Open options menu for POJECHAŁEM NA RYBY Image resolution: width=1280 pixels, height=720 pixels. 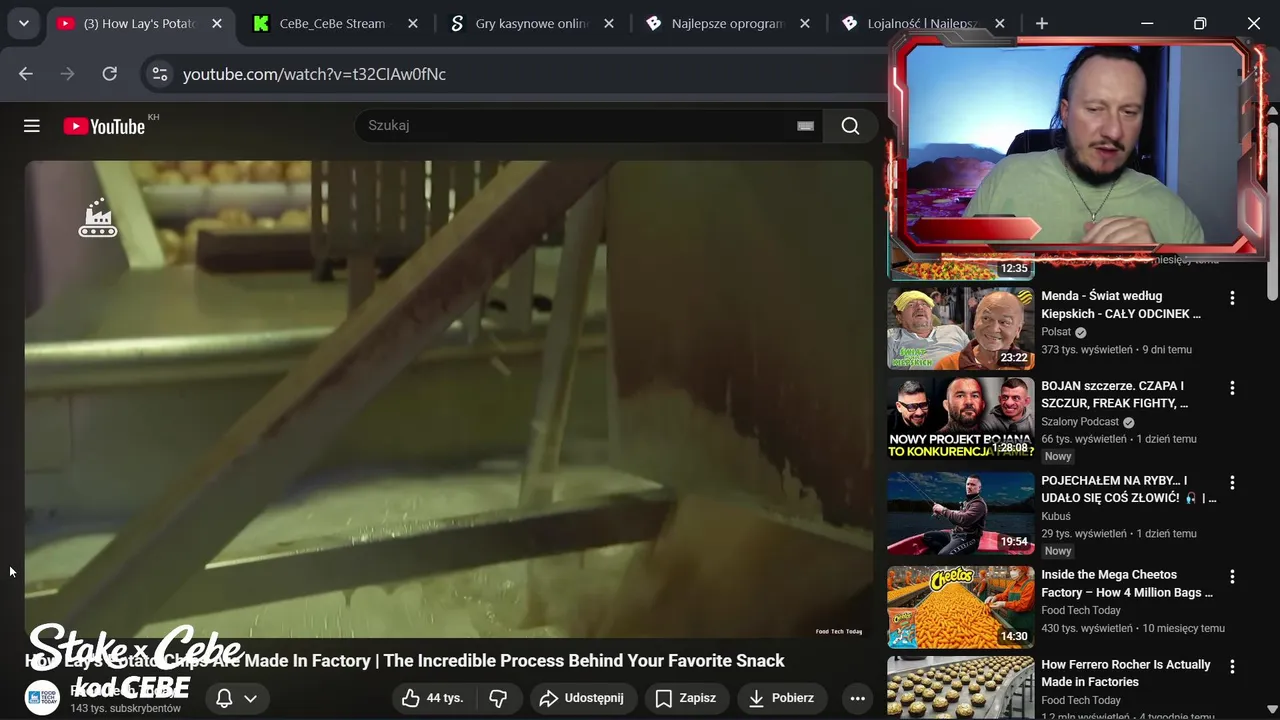[x=1232, y=483]
